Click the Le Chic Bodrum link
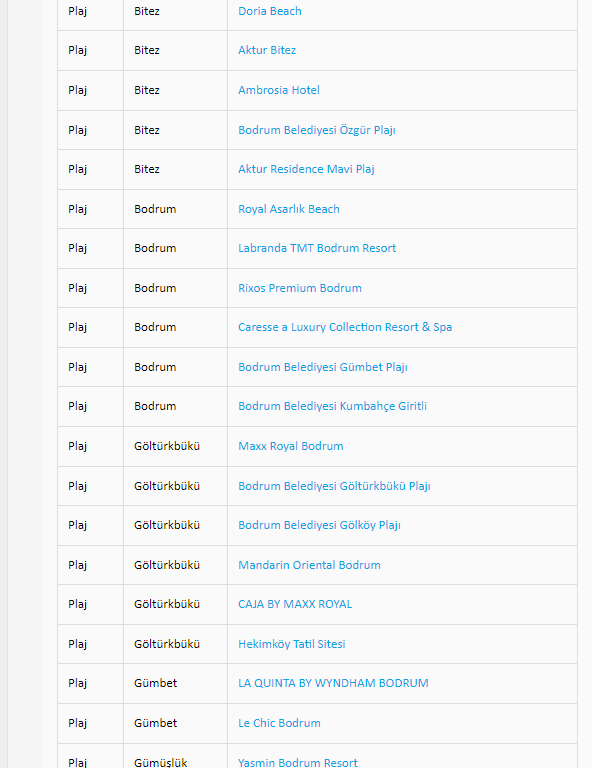 (x=279, y=723)
